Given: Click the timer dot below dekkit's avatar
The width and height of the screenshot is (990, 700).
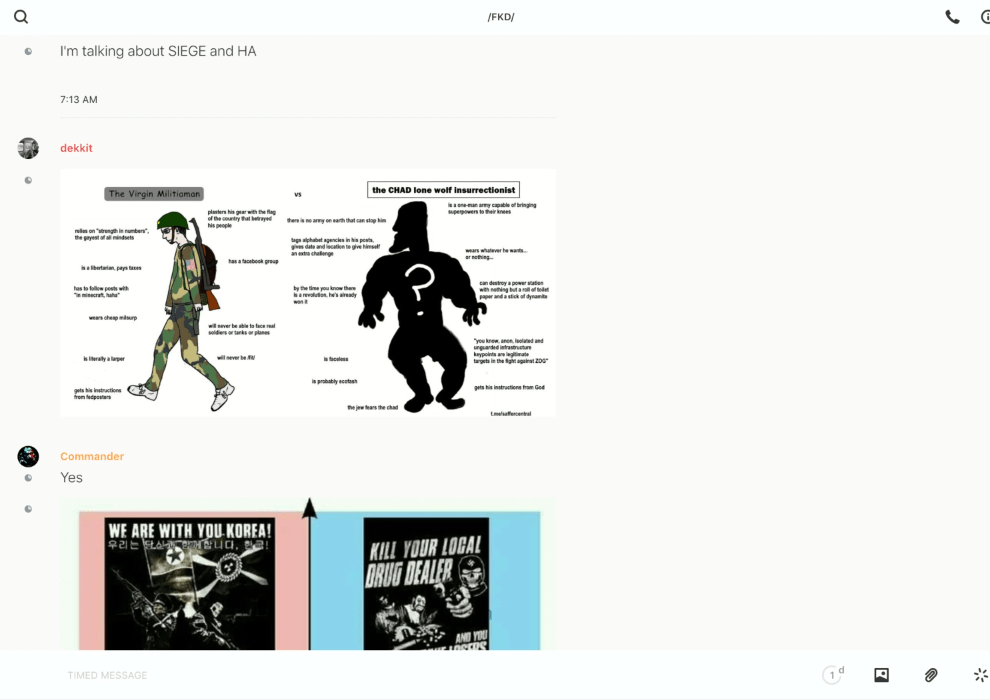Looking at the screenshot, I should (x=28, y=180).
